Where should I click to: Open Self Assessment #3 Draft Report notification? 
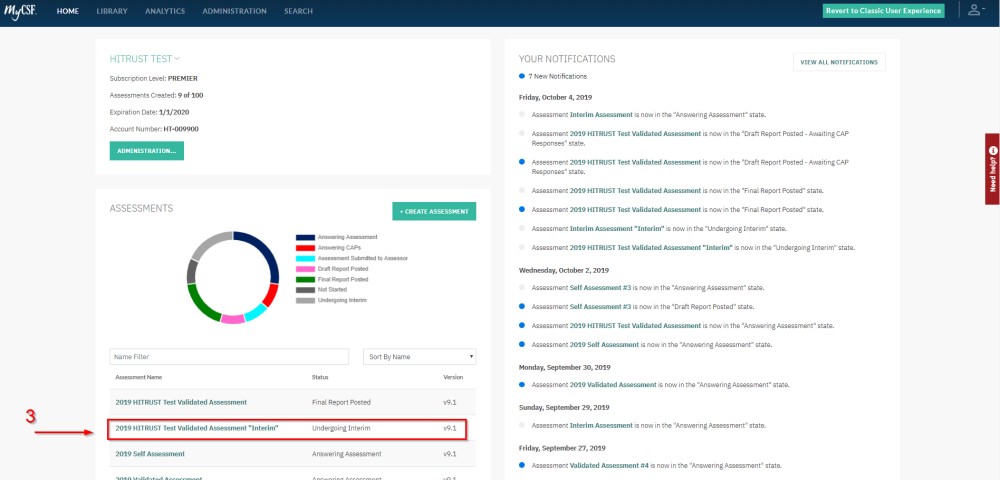600,307
